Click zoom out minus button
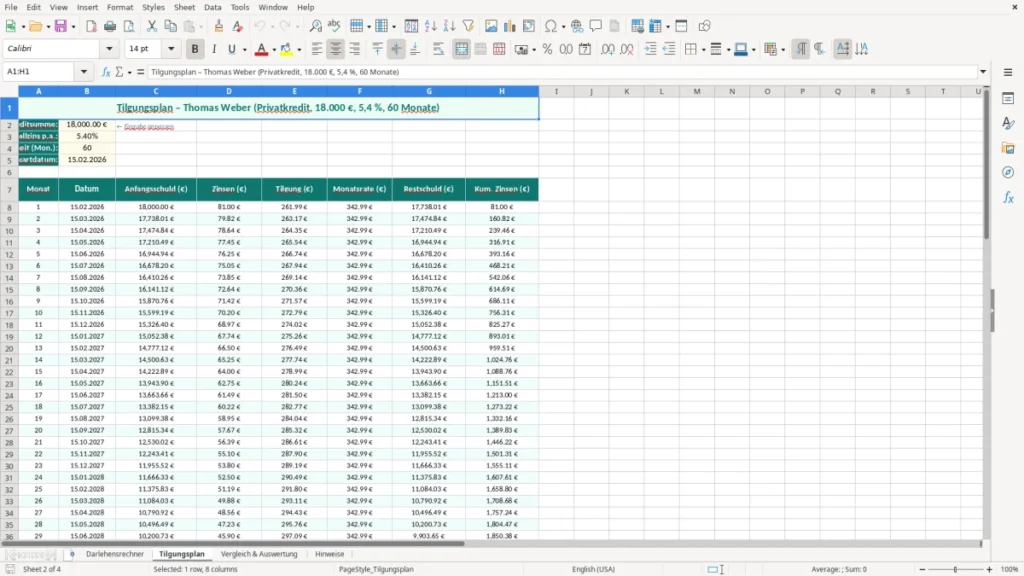The width and height of the screenshot is (1024, 576). click(x=922, y=569)
